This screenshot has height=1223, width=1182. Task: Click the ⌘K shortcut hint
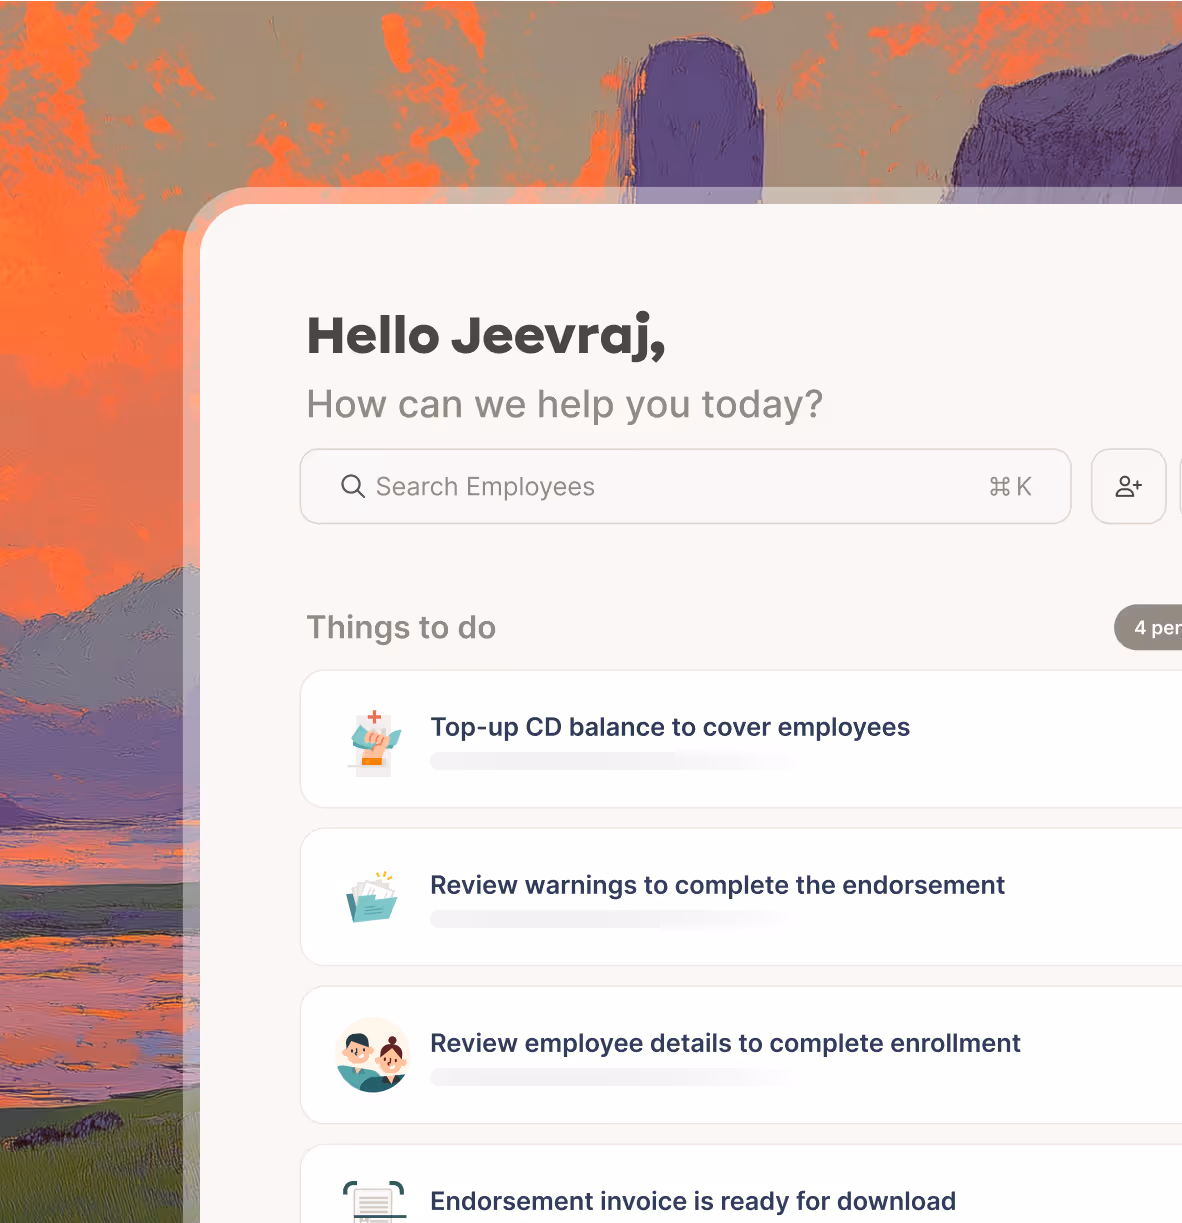click(1010, 487)
